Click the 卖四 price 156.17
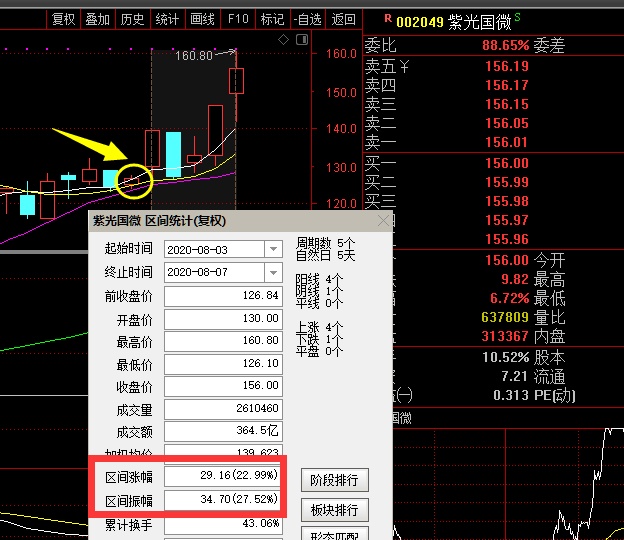 507,85
